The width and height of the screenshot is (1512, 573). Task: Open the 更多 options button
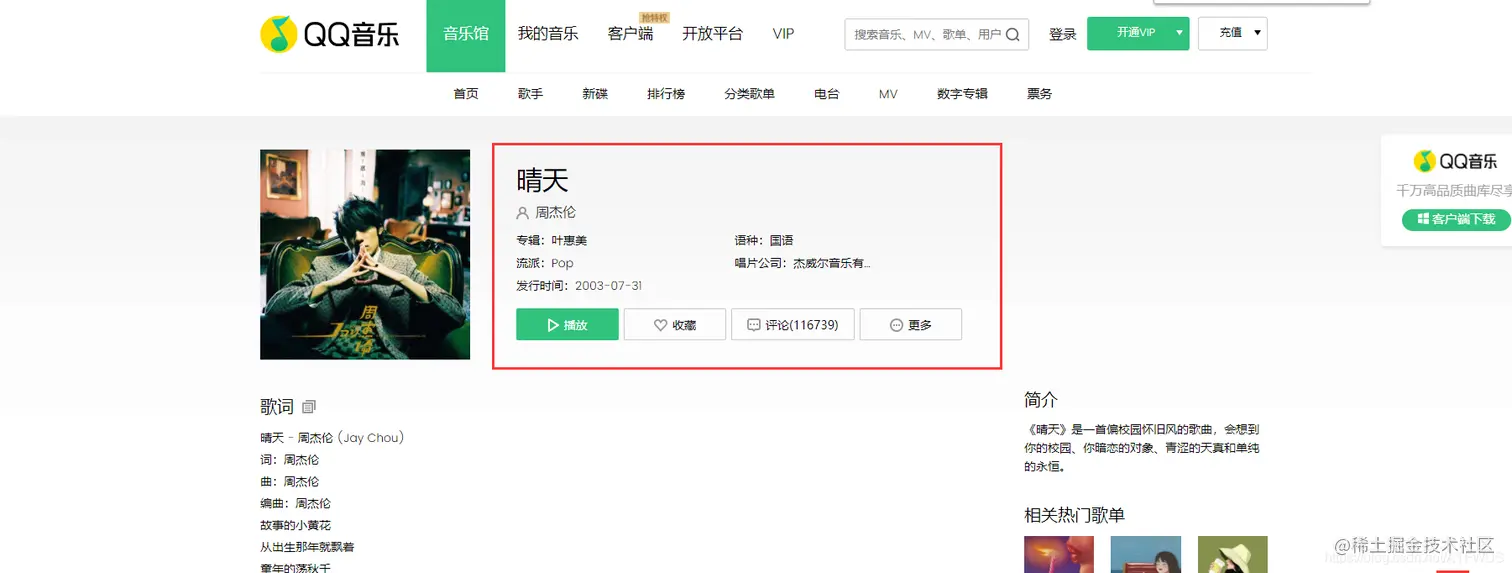[x=911, y=325]
